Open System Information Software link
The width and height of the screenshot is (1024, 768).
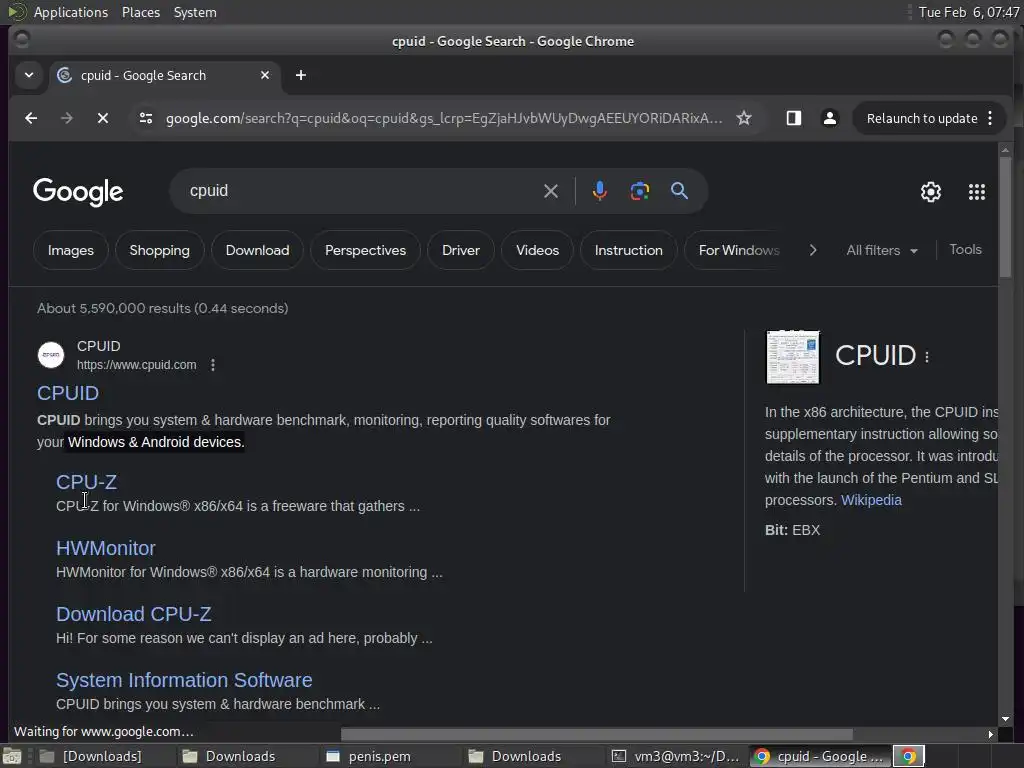click(x=184, y=680)
